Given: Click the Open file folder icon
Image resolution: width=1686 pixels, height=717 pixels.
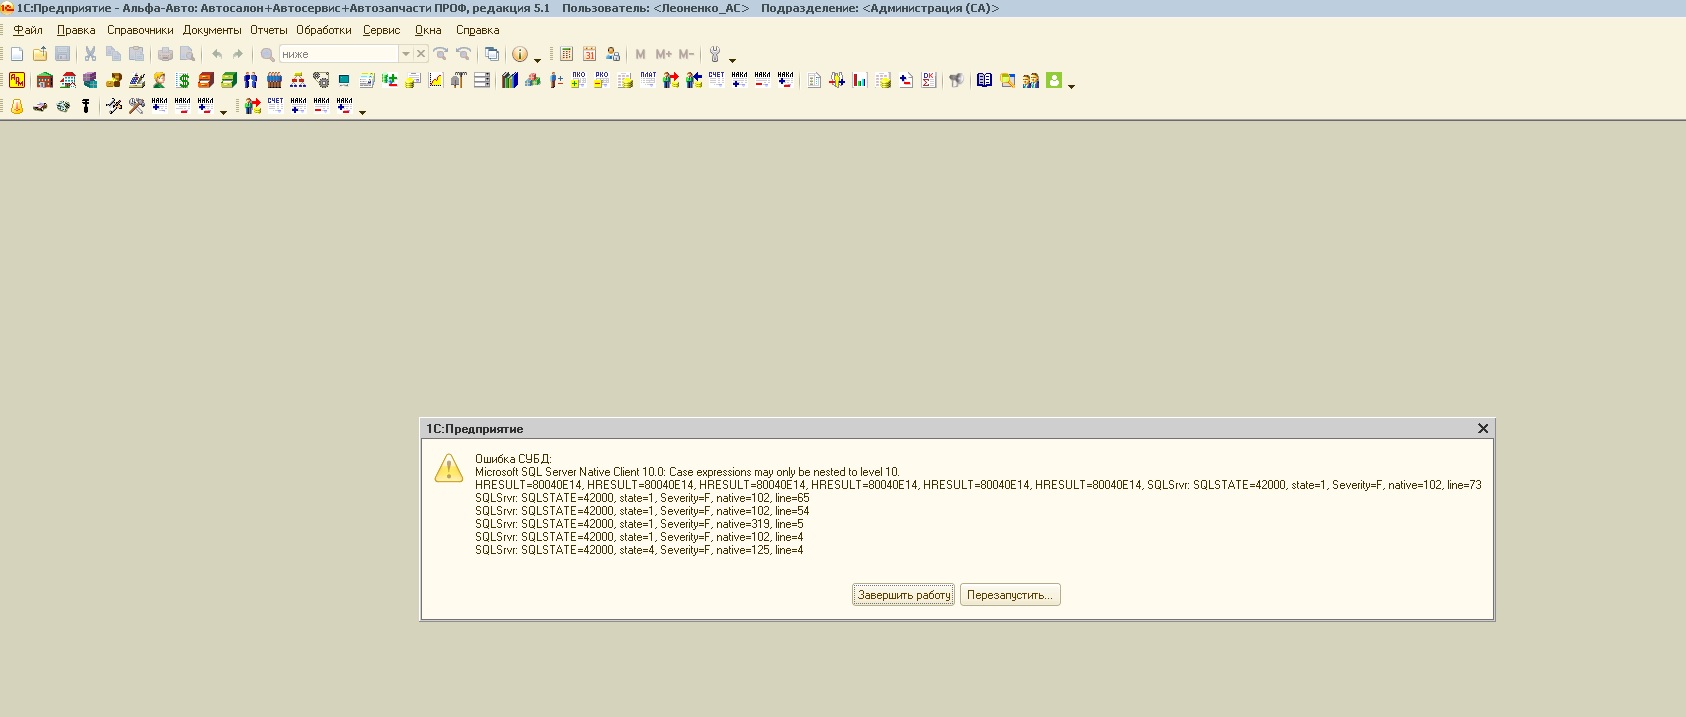Looking at the screenshot, I should [x=40, y=54].
